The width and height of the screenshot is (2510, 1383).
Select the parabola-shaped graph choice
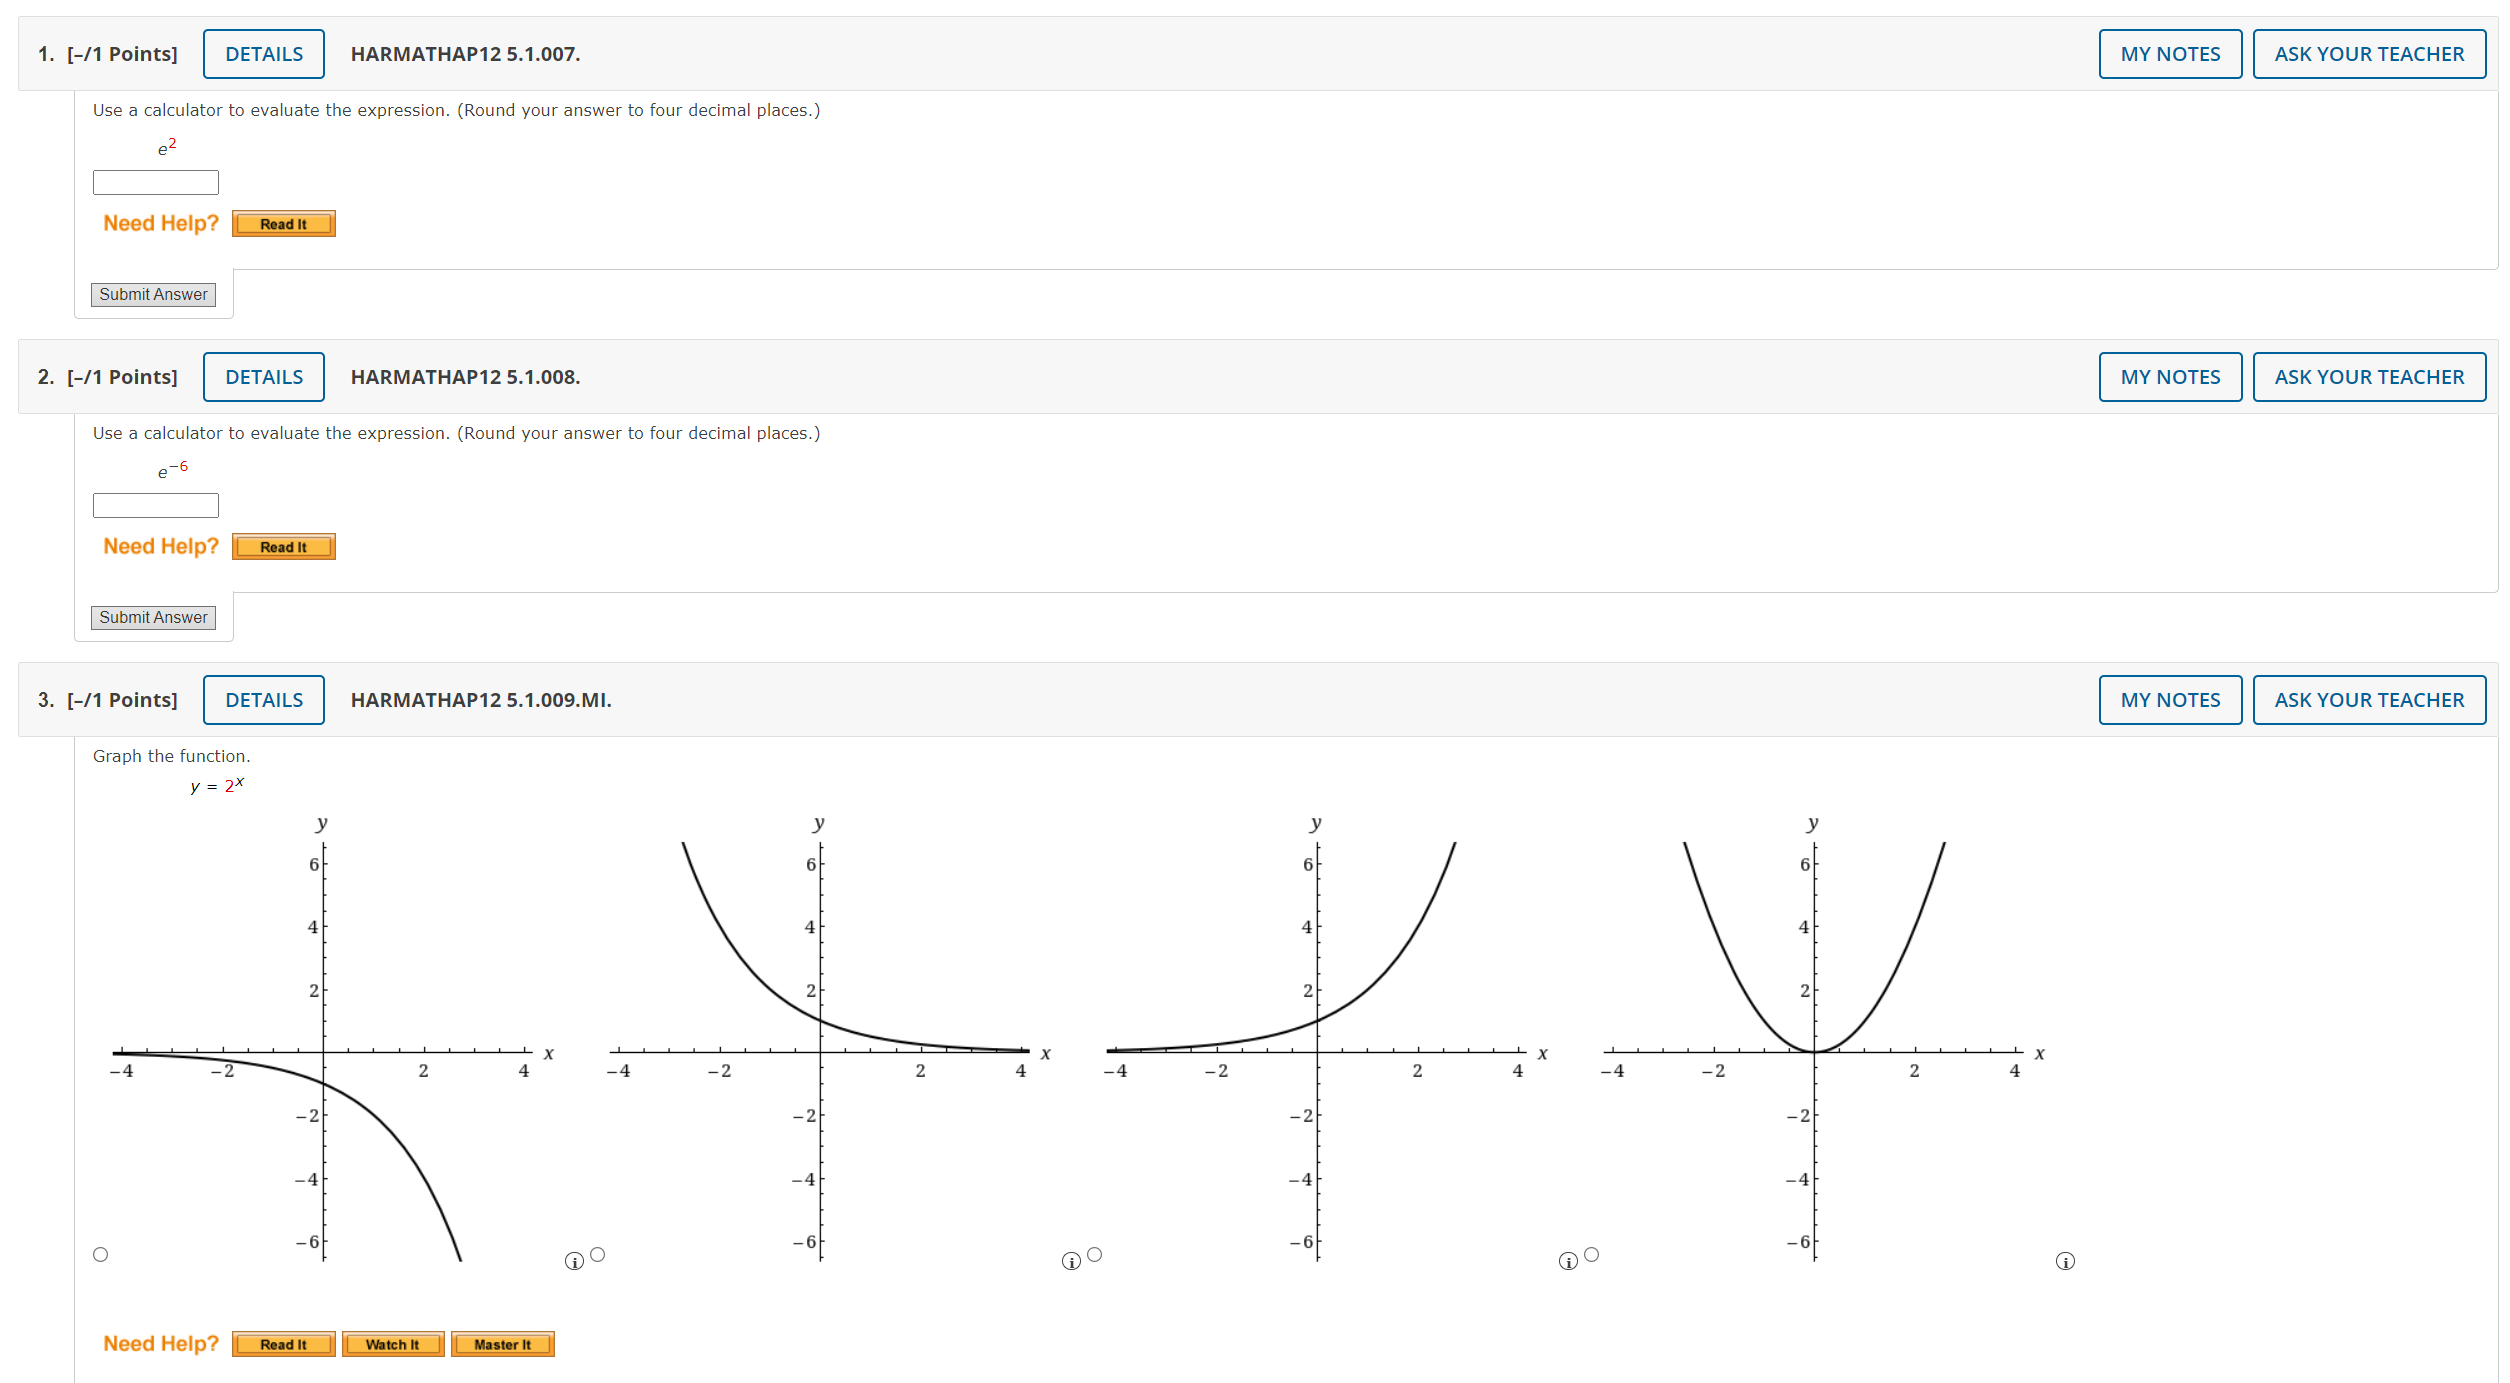coord(1591,1253)
